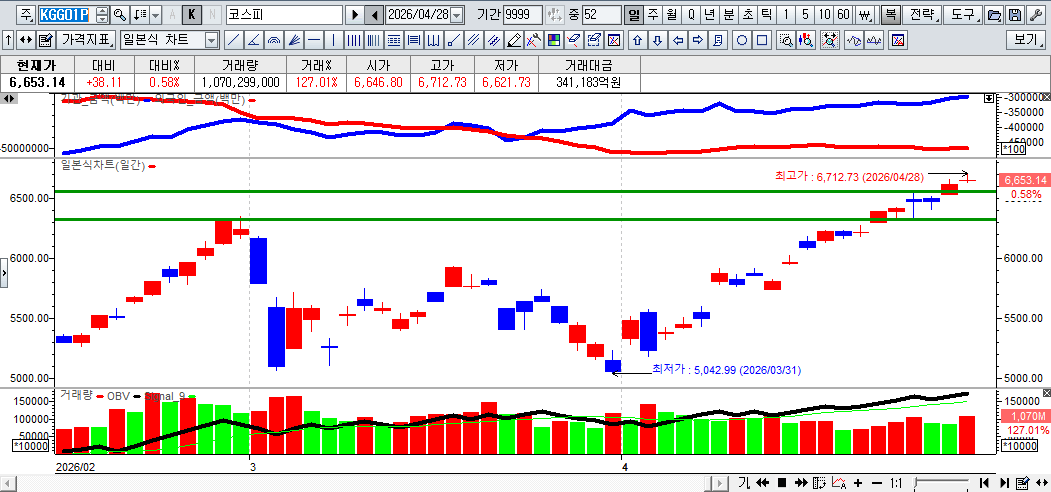Click the 기간 period input field 9999

(x=523, y=15)
